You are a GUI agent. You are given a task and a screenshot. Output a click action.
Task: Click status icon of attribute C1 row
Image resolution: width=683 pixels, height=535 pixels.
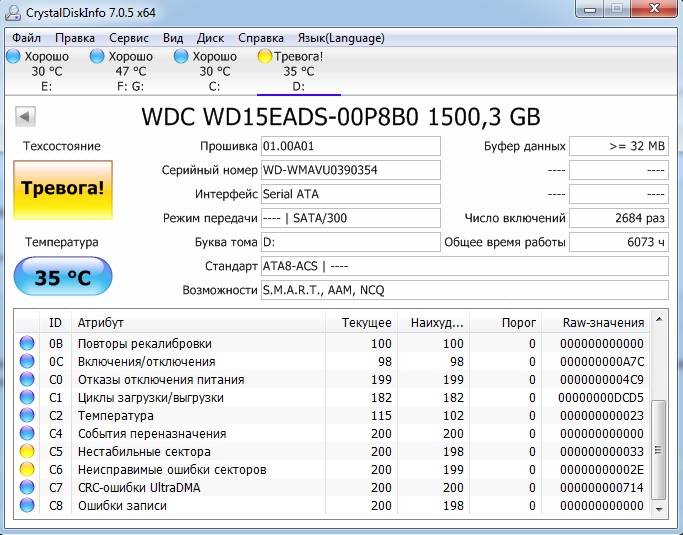tap(27, 397)
